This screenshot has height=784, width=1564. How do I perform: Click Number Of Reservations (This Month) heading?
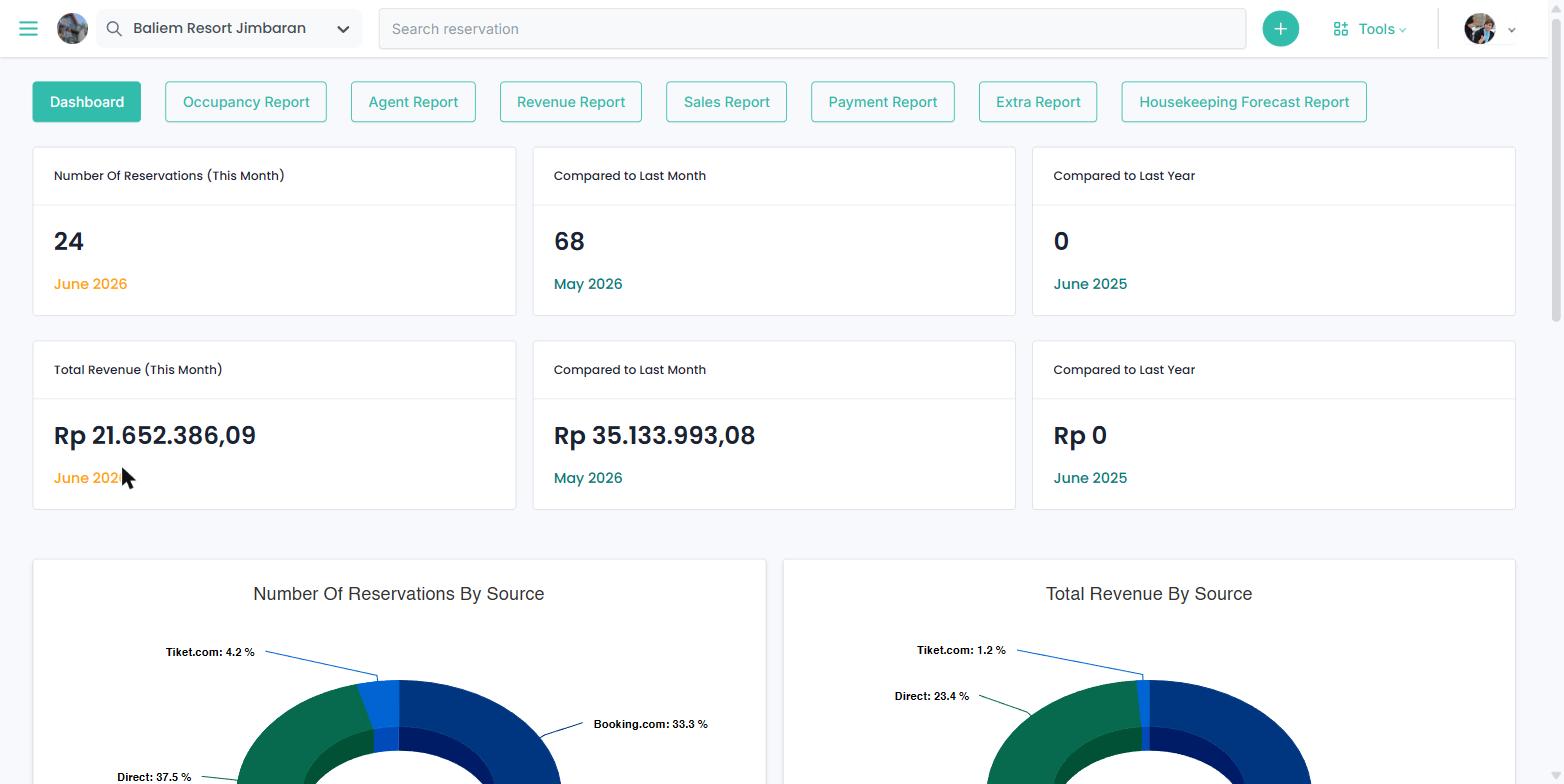pyautogui.click(x=169, y=176)
